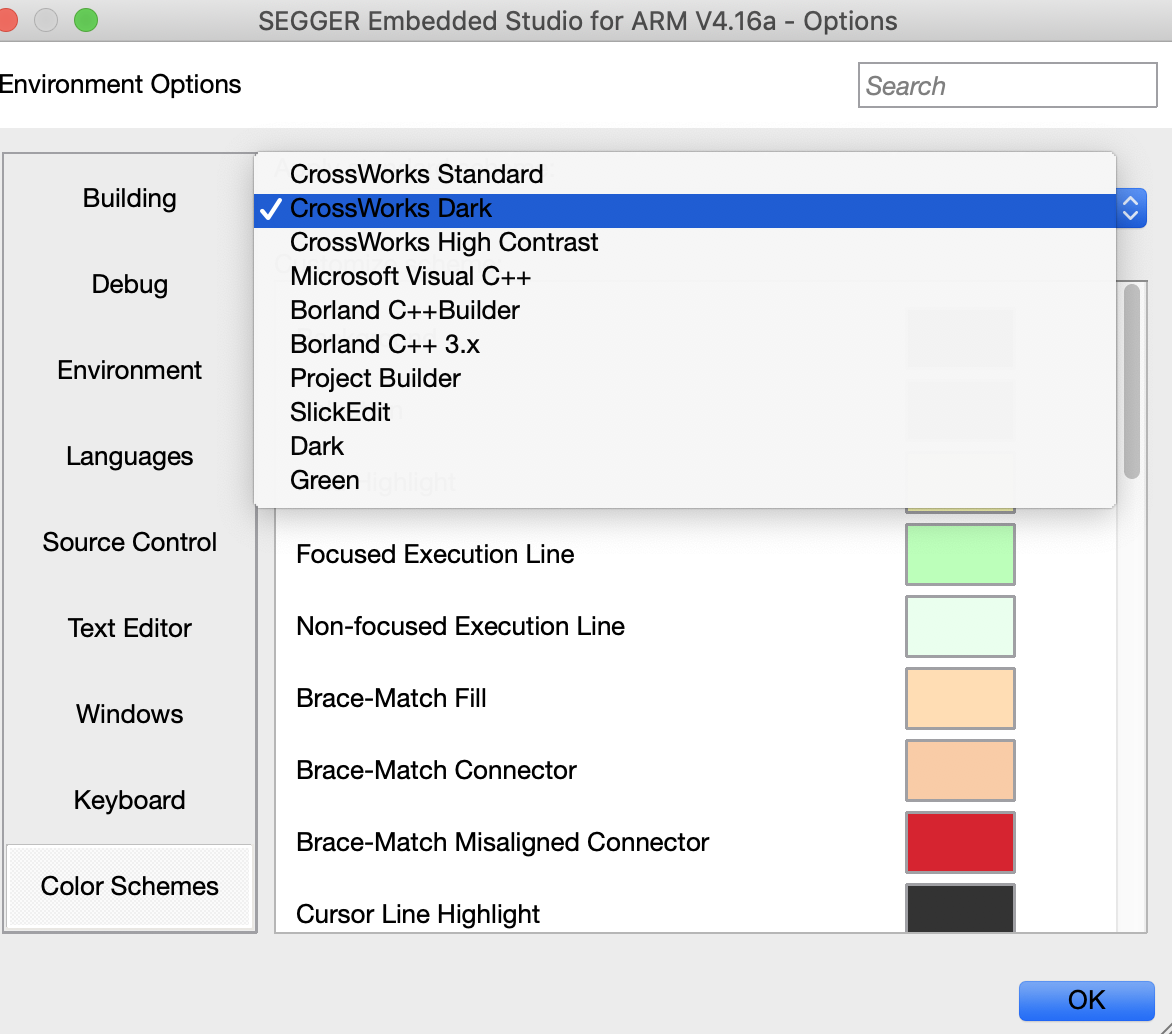This screenshot has height=1034, width=1172.
Task: Switch to Environment options category
Action: click(x=129, y=370)
